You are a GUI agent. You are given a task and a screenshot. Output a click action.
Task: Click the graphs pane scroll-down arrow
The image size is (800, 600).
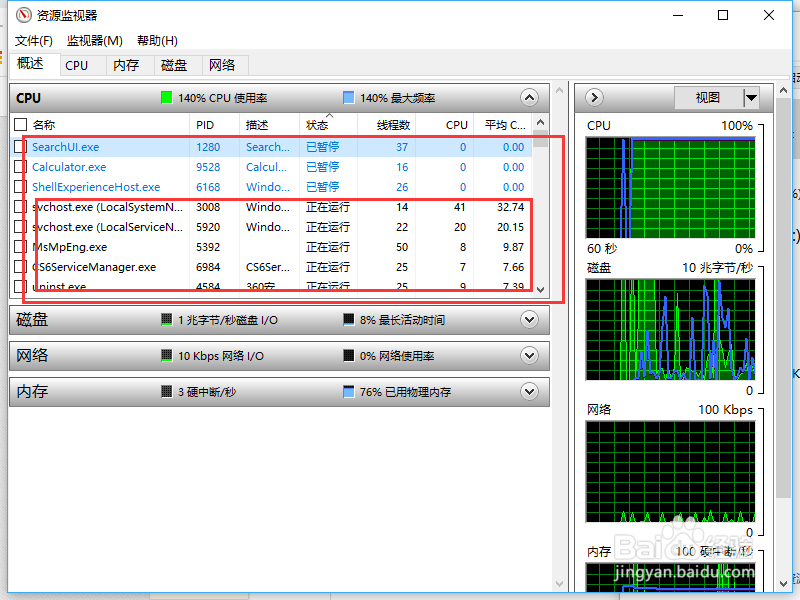click(784, 584)
